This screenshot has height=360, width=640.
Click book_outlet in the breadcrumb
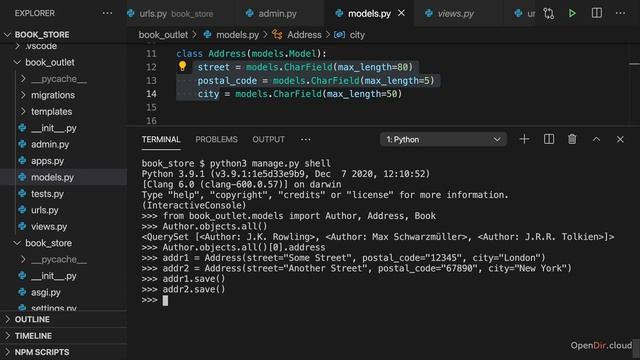click(163, 35)
